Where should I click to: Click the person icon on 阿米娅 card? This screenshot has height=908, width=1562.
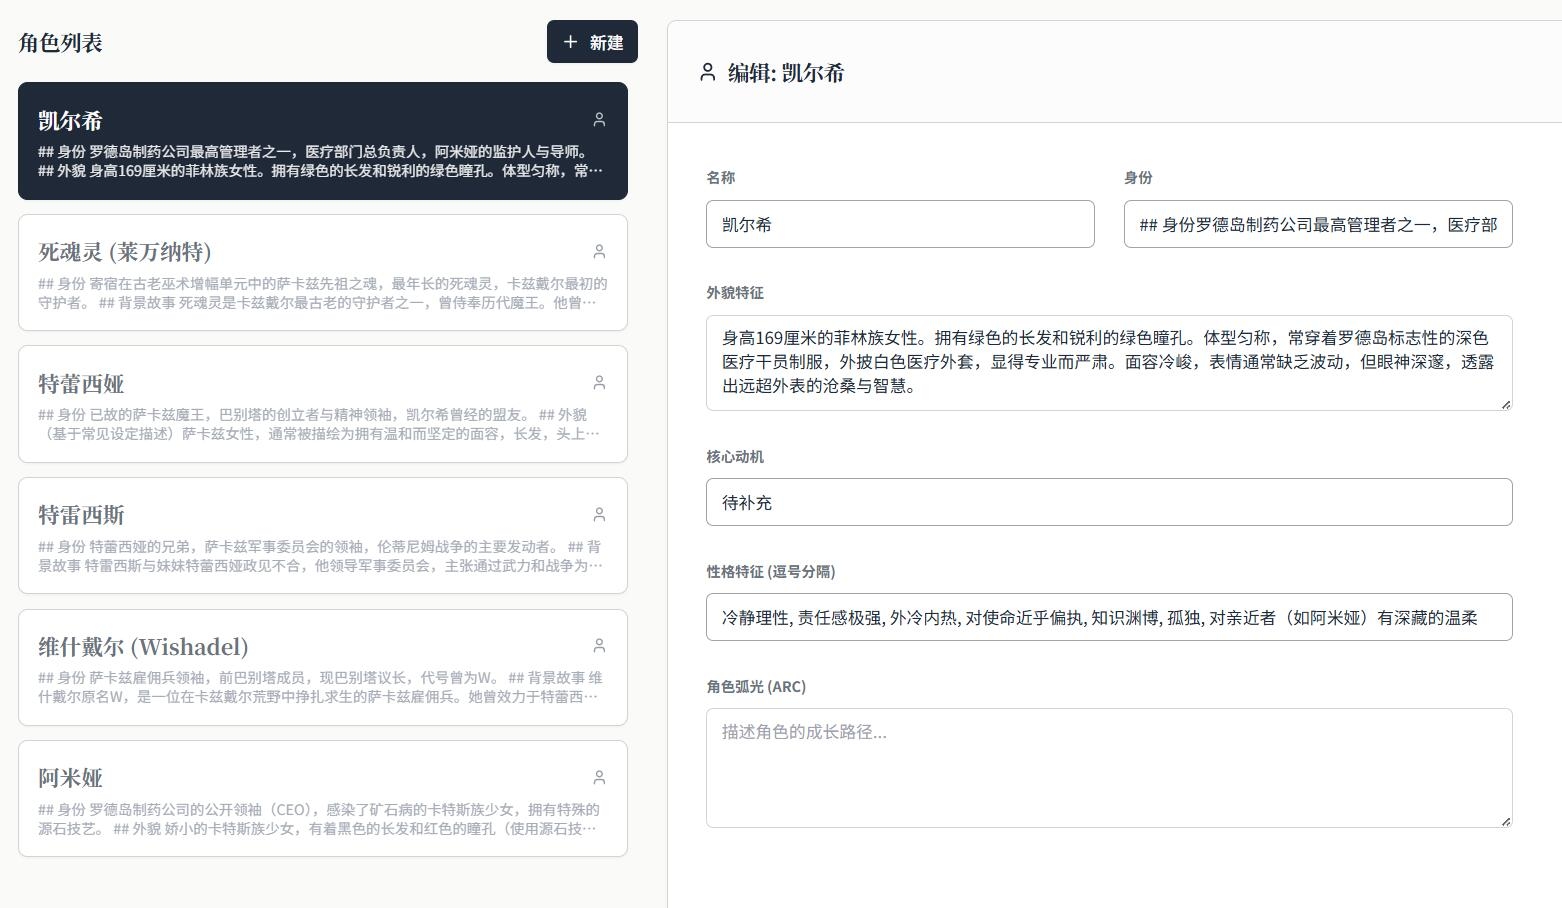coord(599,777)
